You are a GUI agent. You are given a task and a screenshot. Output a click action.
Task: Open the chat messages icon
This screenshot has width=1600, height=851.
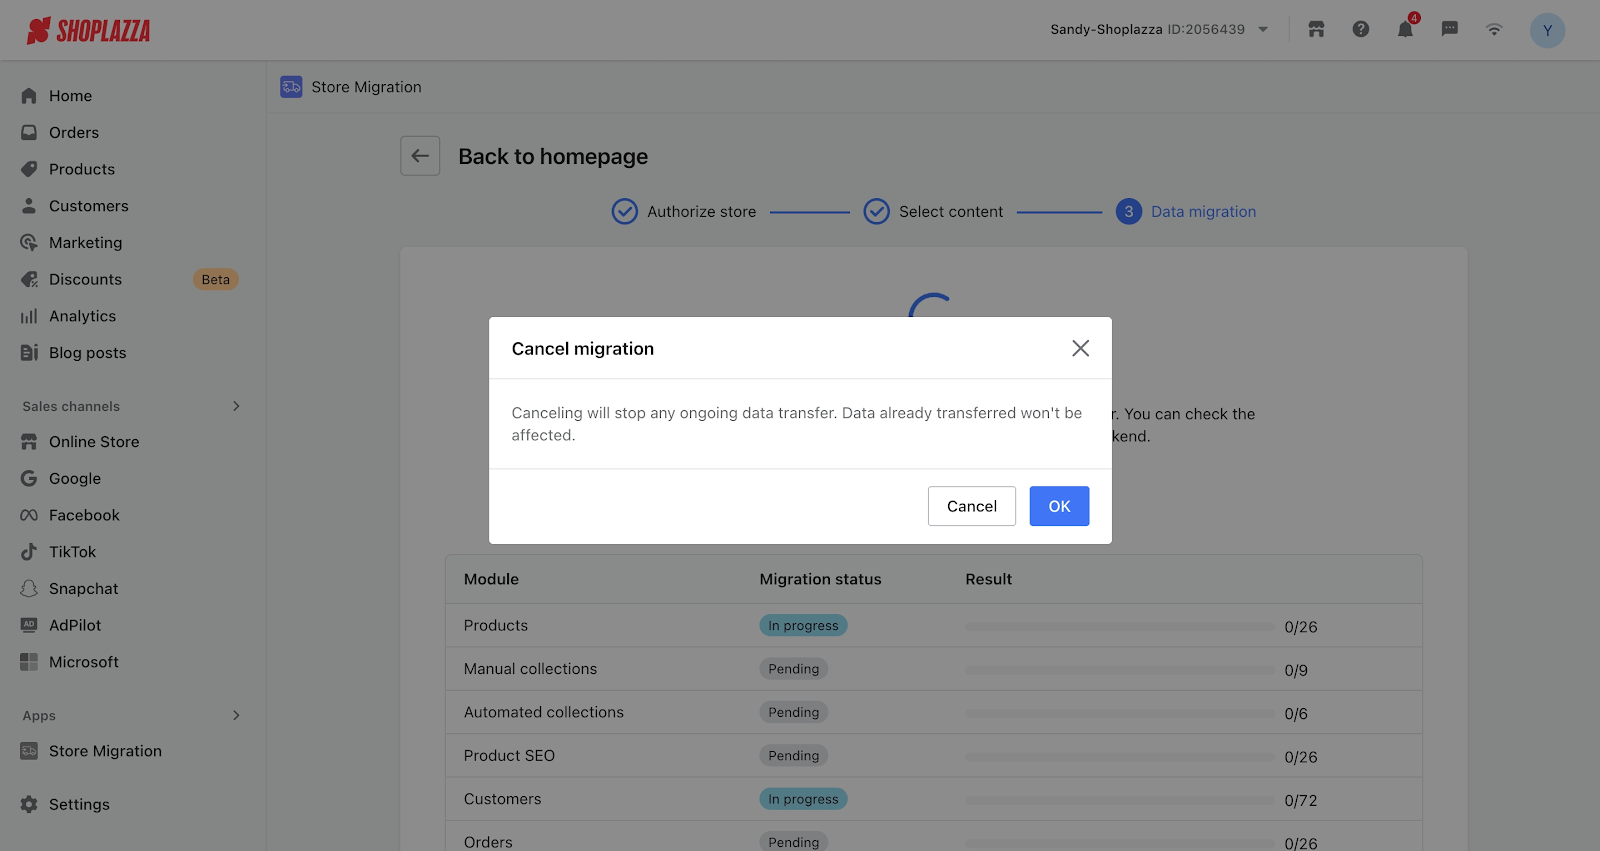point(1449,30)
